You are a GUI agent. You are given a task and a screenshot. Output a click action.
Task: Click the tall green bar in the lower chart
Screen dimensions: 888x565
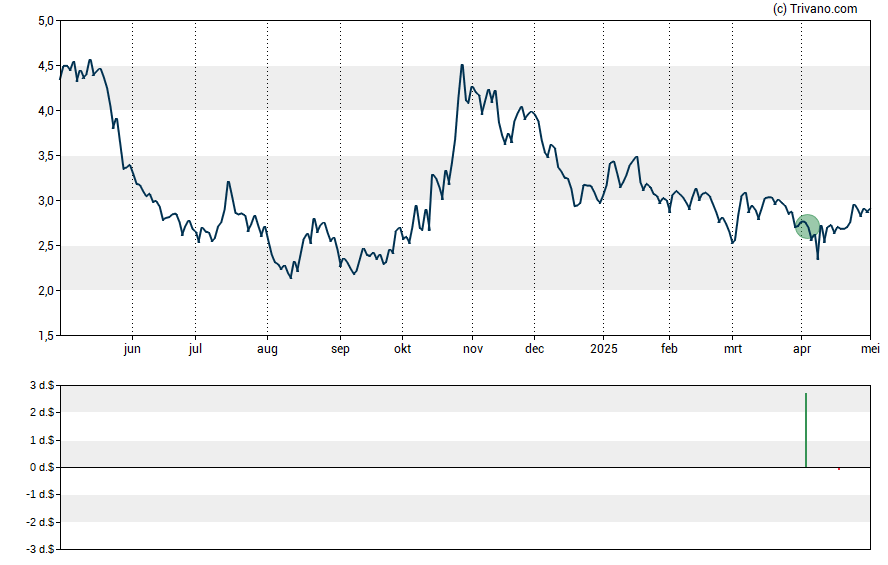tap(806, 430)
